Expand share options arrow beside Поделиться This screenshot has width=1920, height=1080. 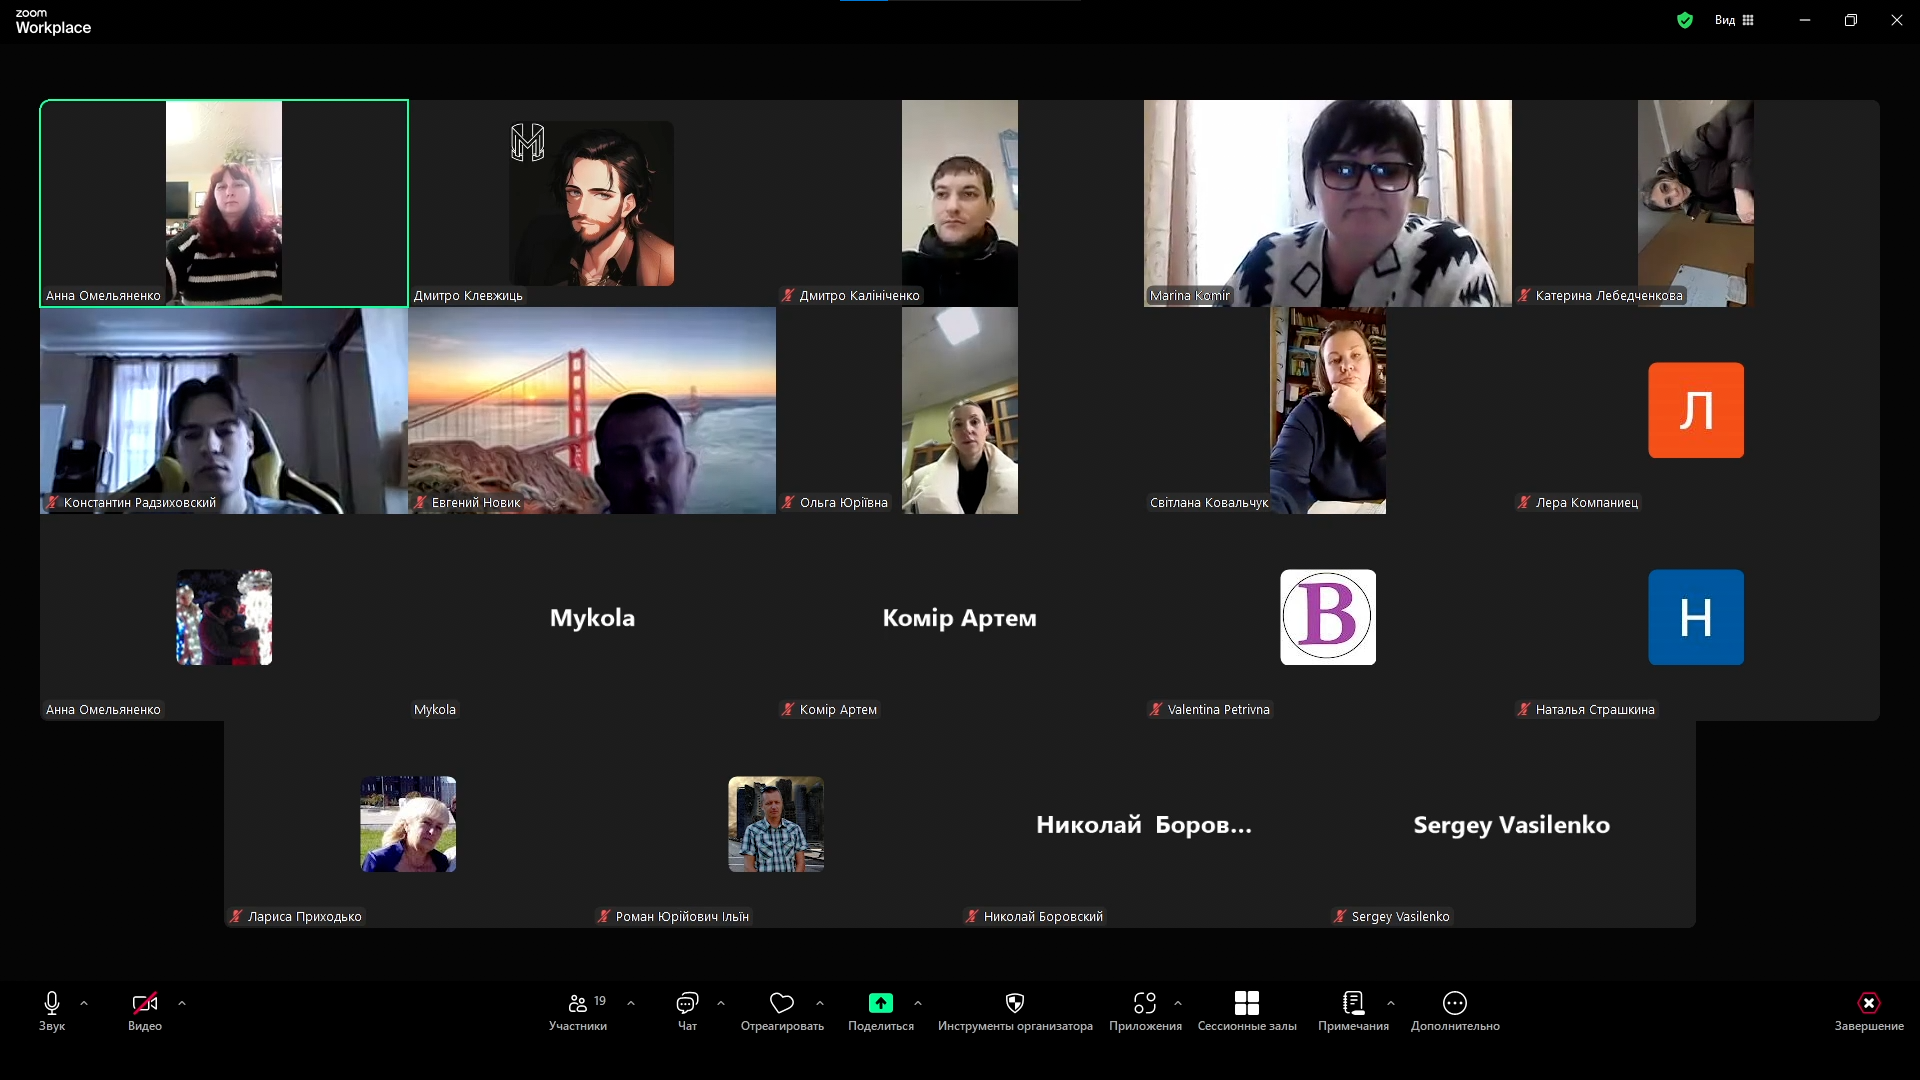[918, 1003]
